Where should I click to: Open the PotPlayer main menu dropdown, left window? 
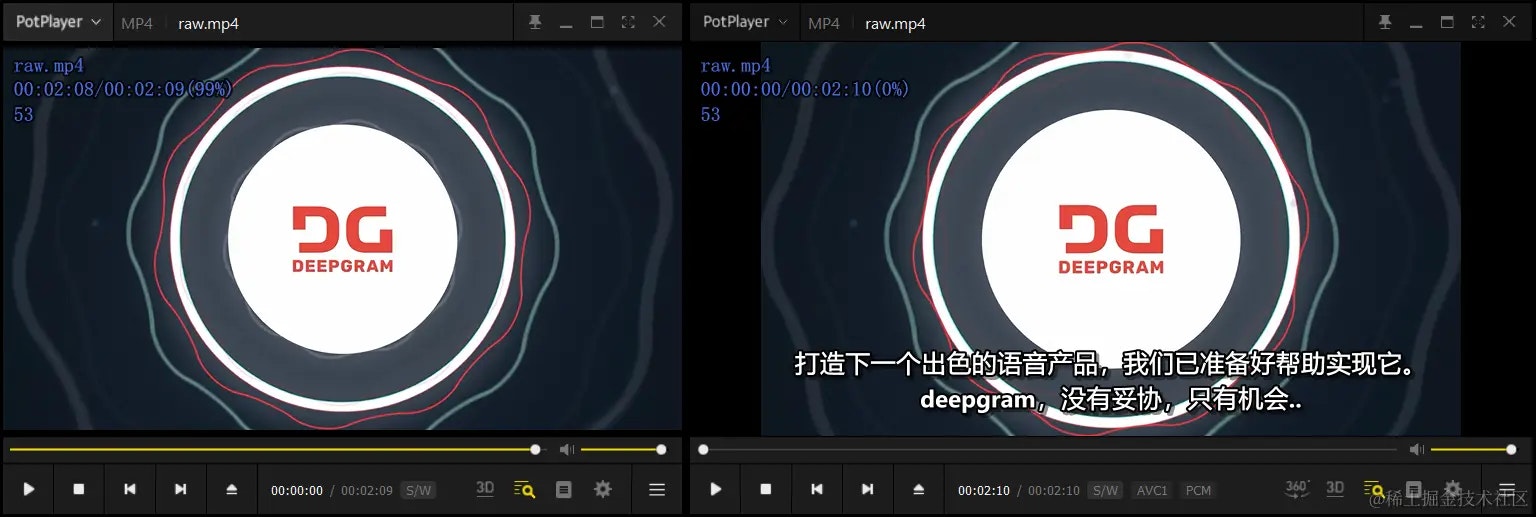pyautogui.click(x=58, y=22)
